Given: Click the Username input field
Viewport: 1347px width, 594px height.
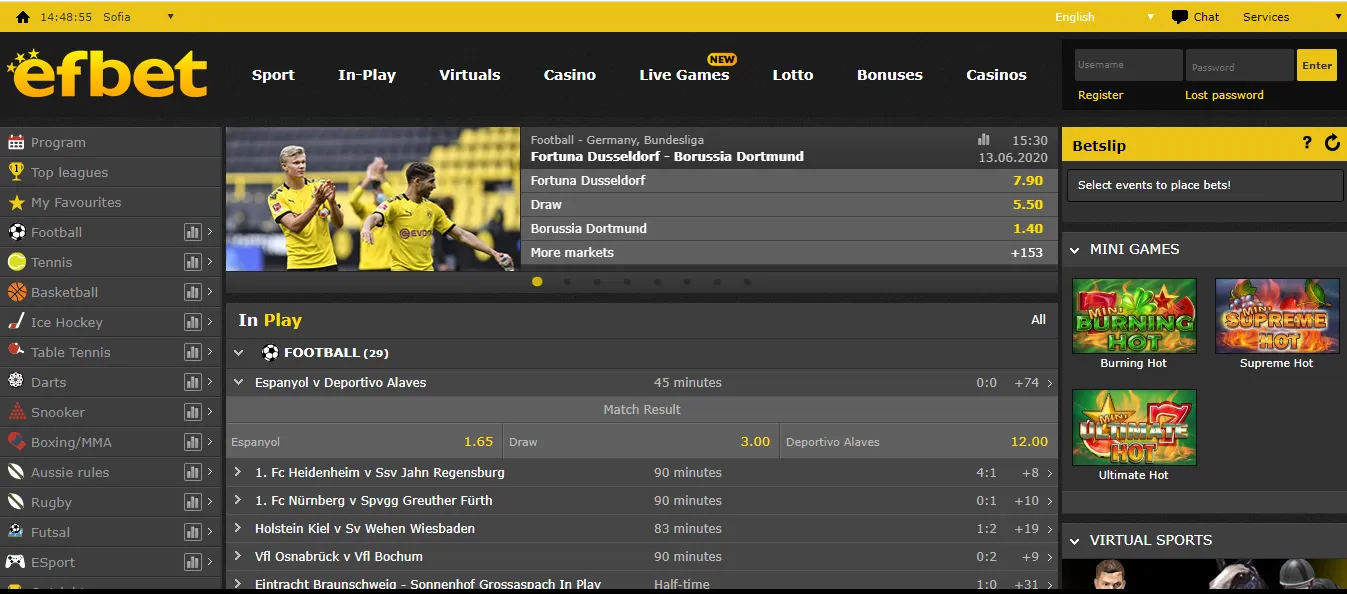Looking at the screenshot, I should 1128,66.
